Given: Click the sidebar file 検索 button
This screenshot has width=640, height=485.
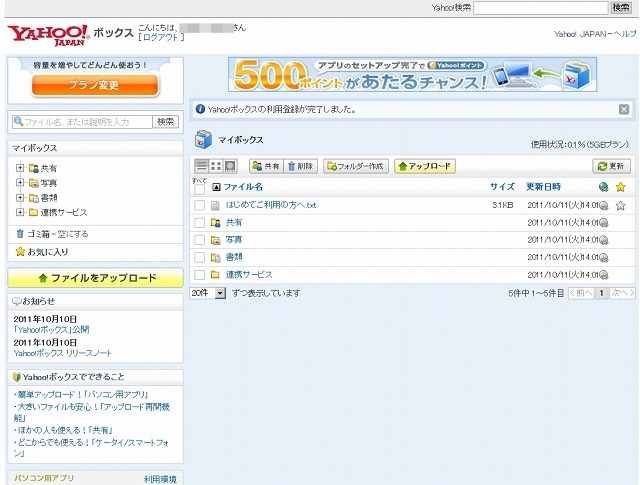Looking at the screenshot, I should click(165, 122).
